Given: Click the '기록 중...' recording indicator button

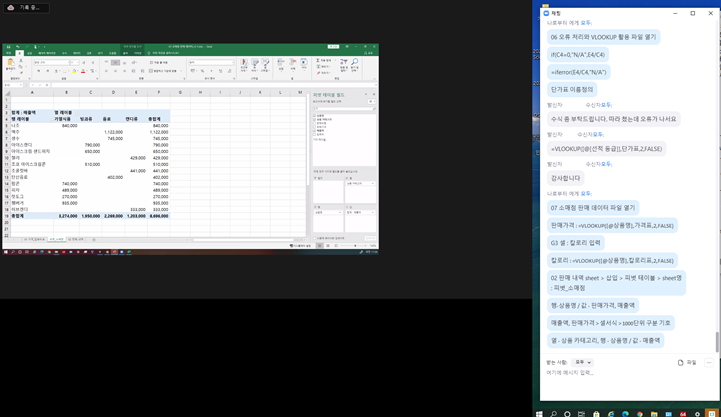Looking at the screenshot, I should (25, 7).
